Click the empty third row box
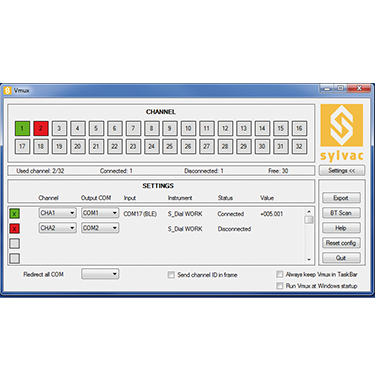375x375 pixels. point(14,244)
